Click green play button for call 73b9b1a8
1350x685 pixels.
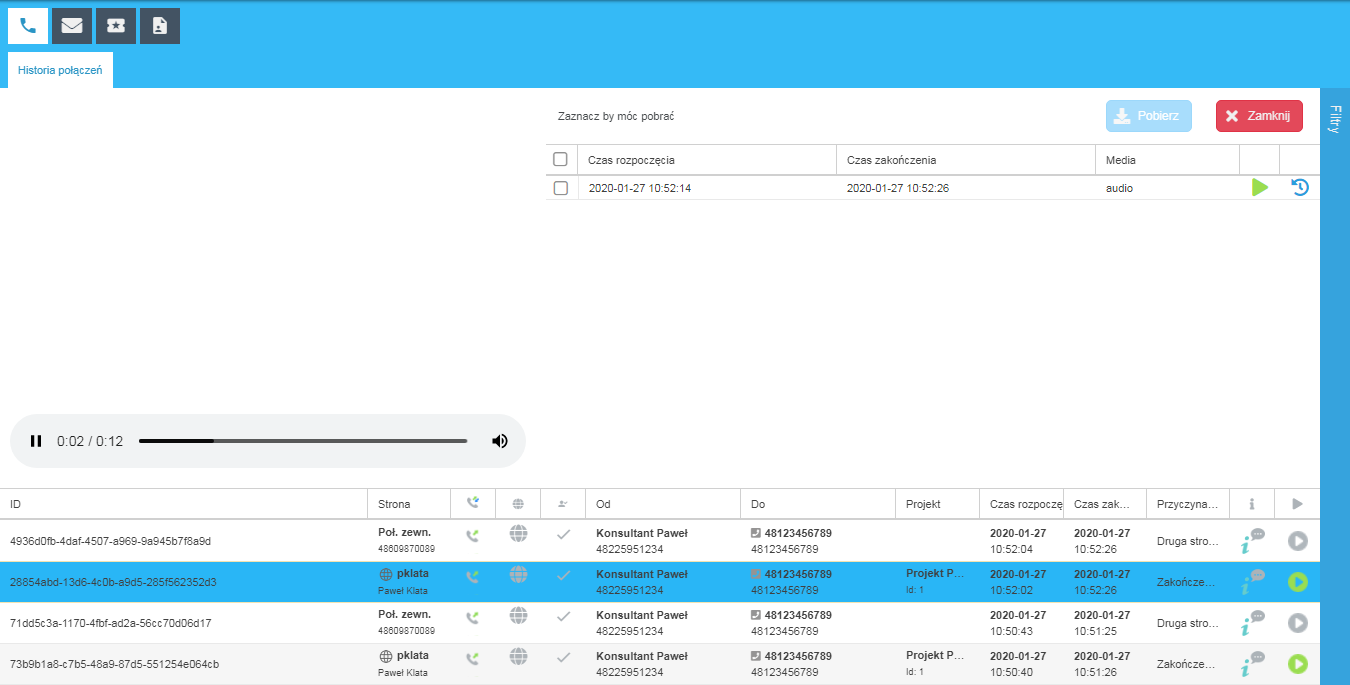1298,664
